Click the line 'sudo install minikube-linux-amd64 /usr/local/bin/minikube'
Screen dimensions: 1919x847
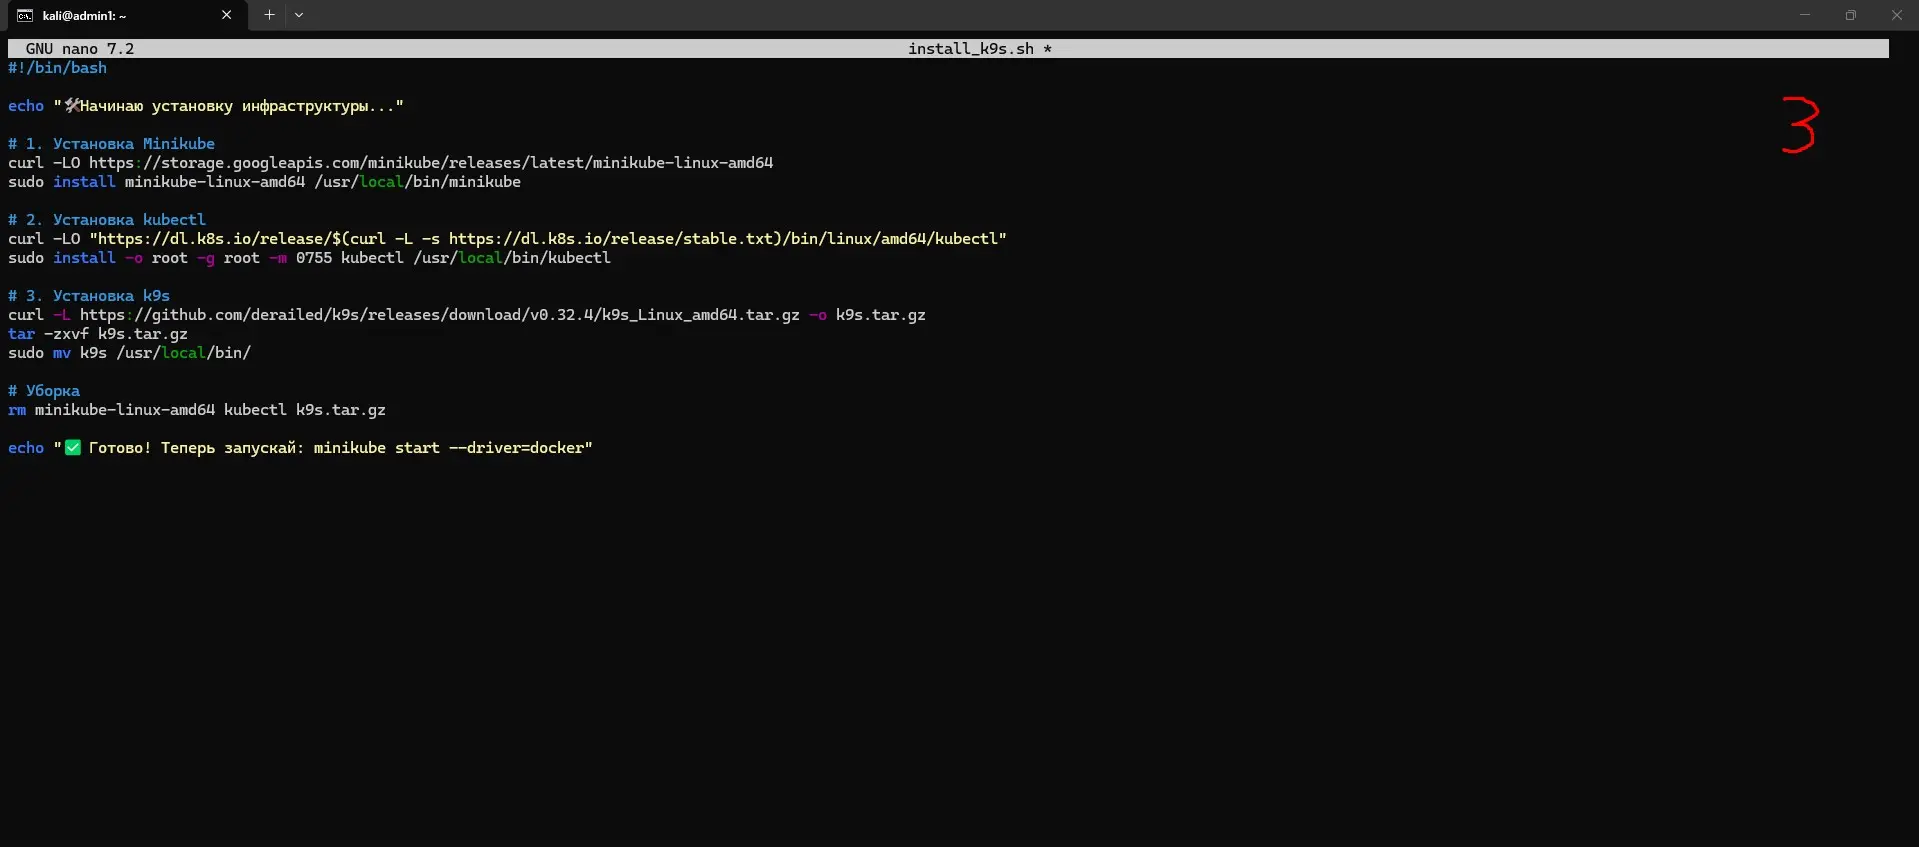264,182
